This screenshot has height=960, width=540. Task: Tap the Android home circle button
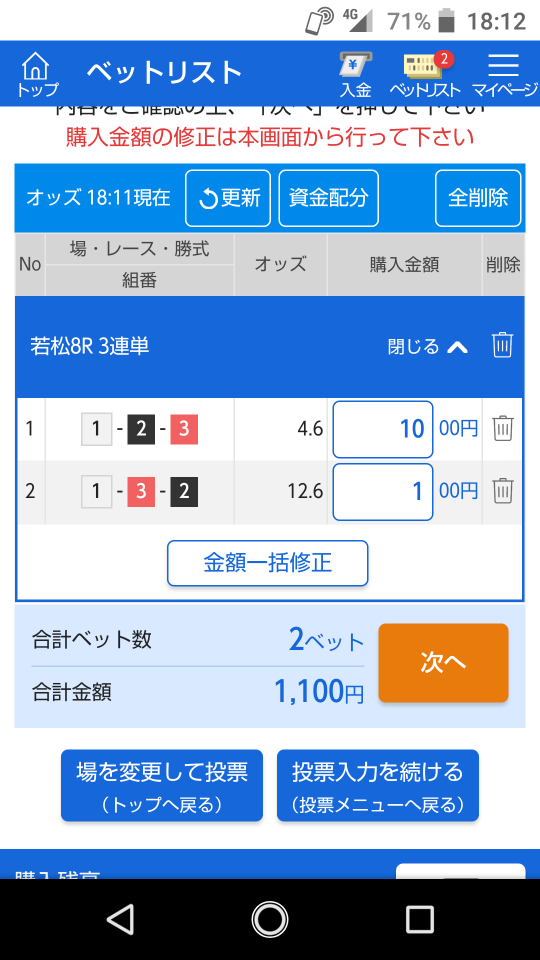coord(270,920)
